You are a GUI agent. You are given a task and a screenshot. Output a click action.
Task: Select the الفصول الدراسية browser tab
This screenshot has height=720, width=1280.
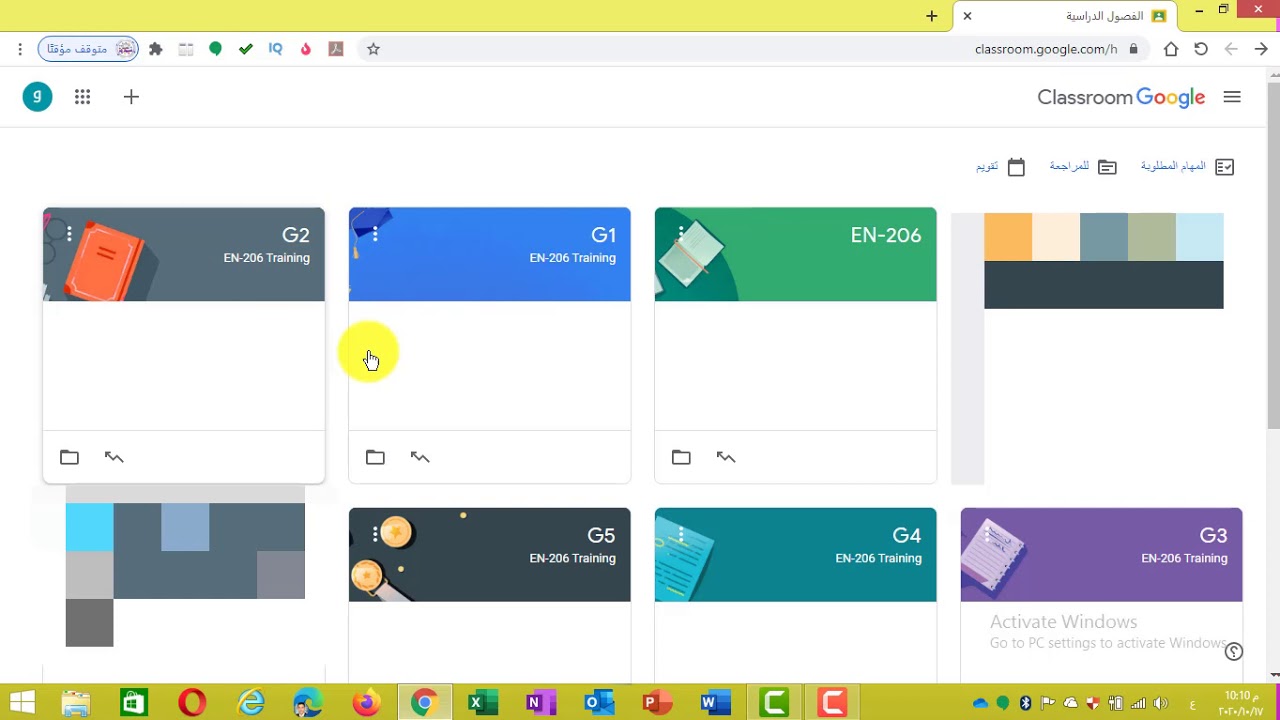coord(1065,16)
